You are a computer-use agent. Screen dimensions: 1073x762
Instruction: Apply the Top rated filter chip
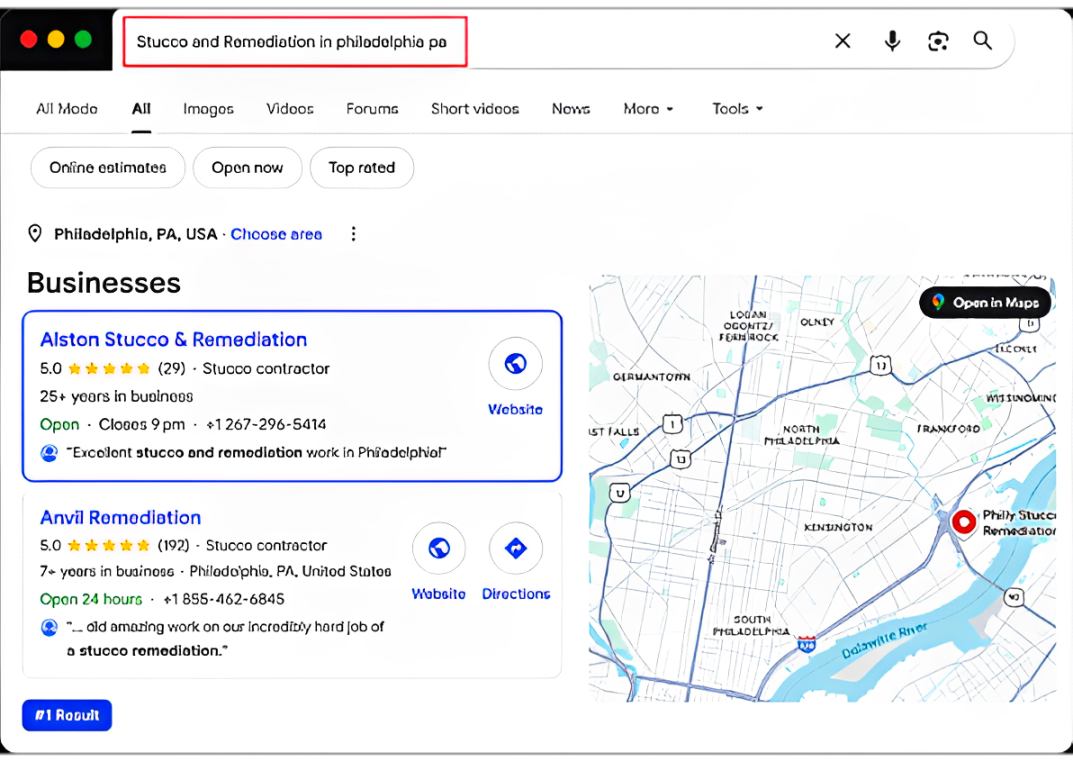[x=362, y=168]
